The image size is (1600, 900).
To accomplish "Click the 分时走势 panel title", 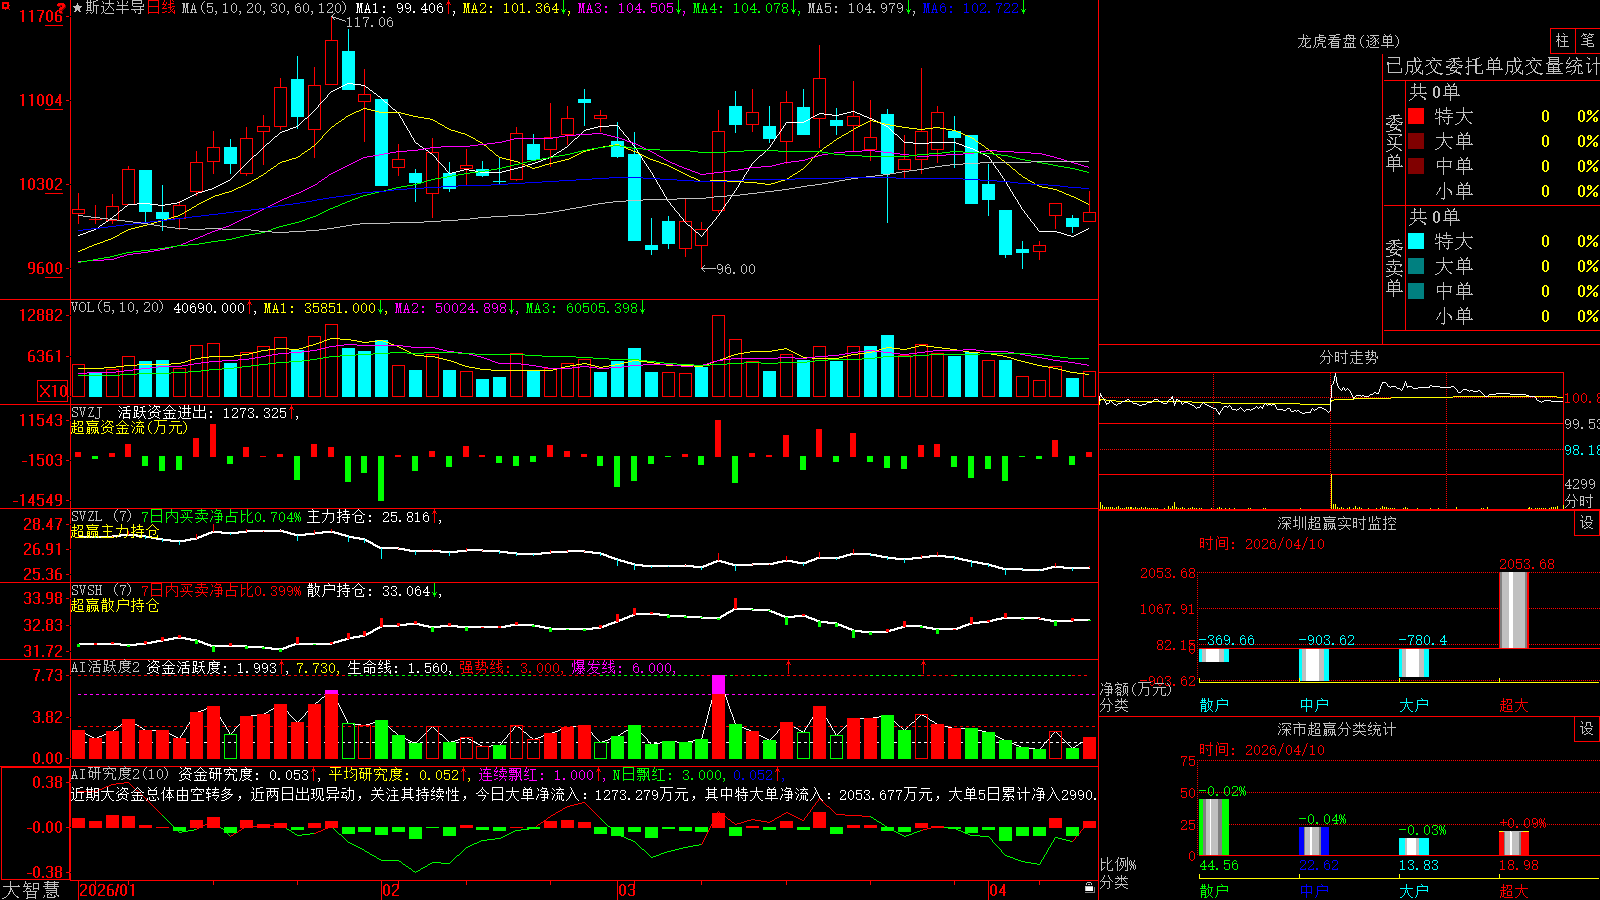I will pos(1348,357).
